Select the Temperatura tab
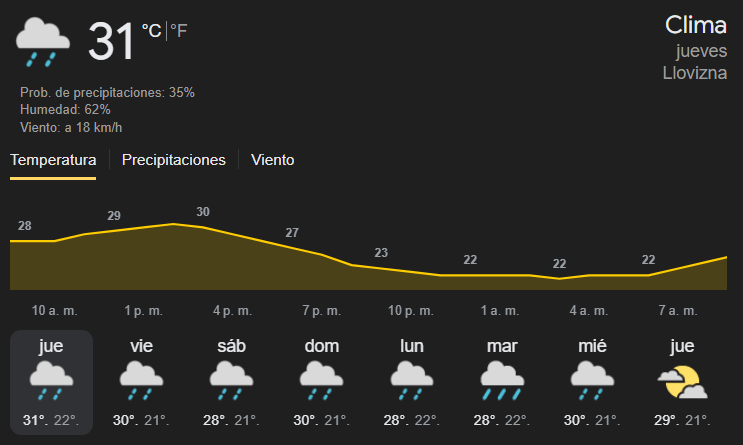This screenshot has height=445, width=743. pyautogui.click(x=53, y=160)
